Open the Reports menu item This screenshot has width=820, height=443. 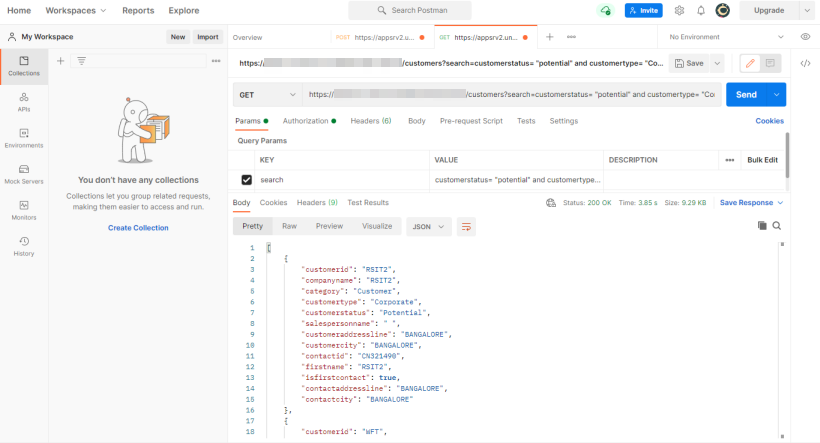click(138, 10)
